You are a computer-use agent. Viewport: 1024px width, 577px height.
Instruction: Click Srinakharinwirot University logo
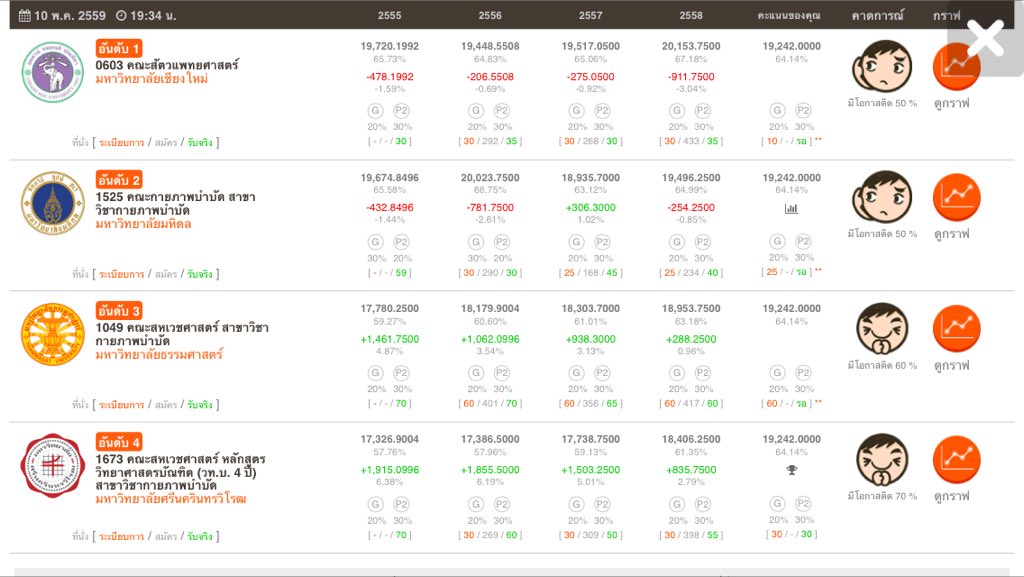pos(53,465)
